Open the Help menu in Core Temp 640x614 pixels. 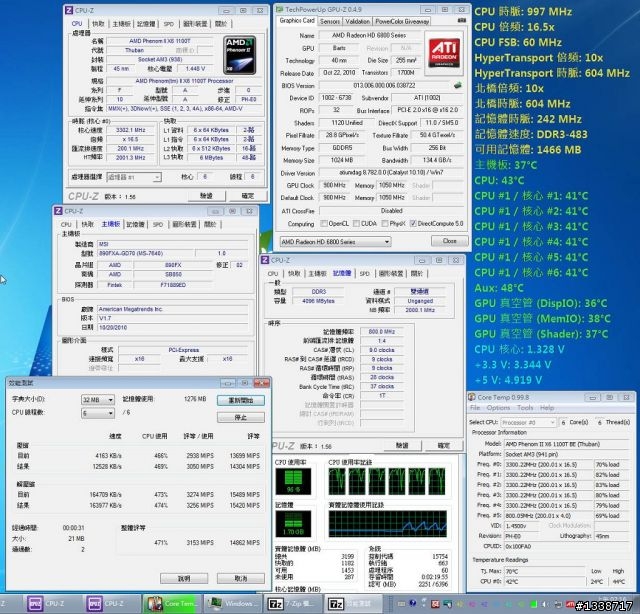tap(547, 407)
